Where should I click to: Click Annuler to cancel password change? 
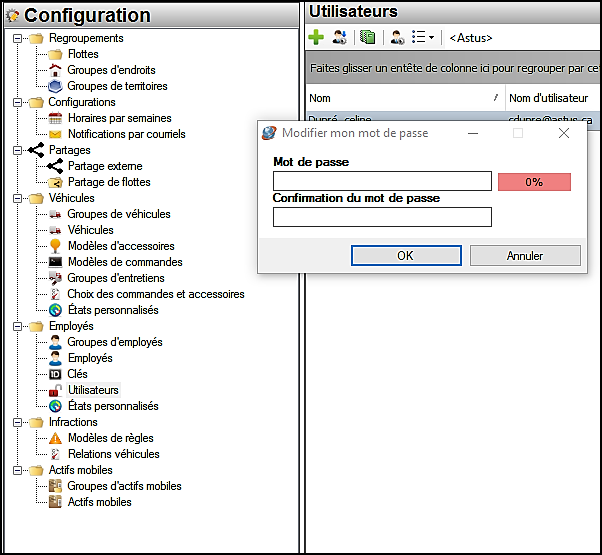525,256
